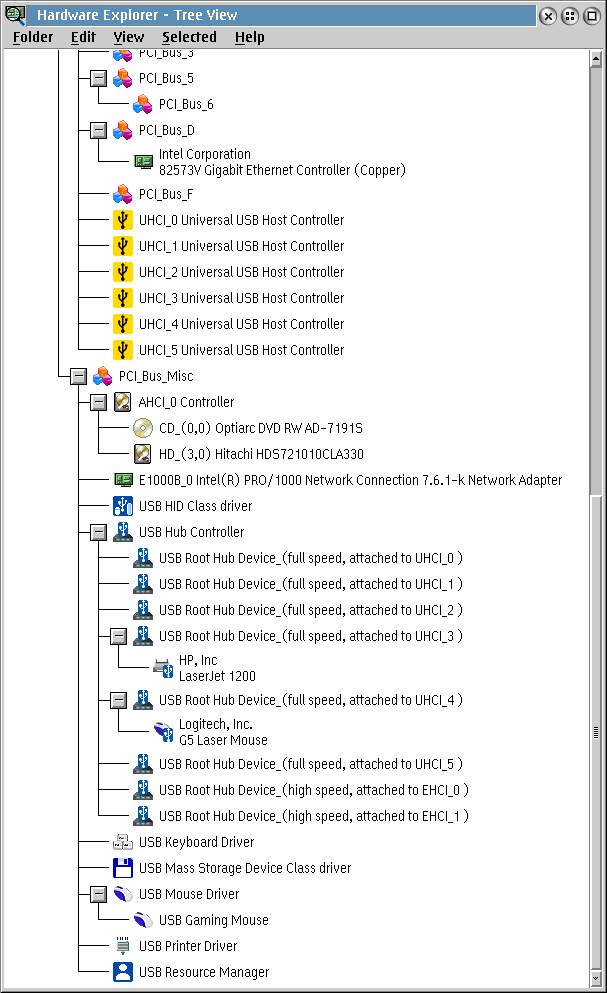
Task: Open the Help menu
Action: click(x=250, y=37)
